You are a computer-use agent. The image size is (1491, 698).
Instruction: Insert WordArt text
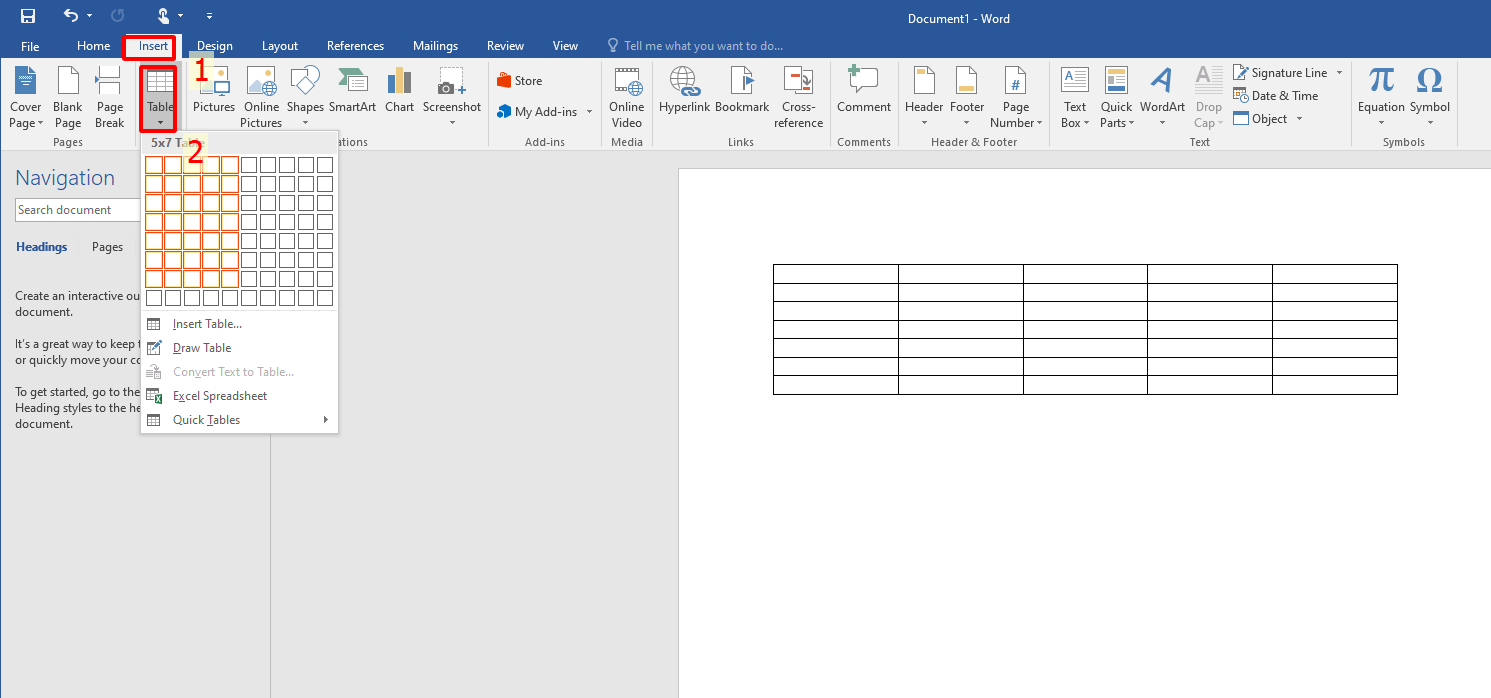coord(1162,97)
